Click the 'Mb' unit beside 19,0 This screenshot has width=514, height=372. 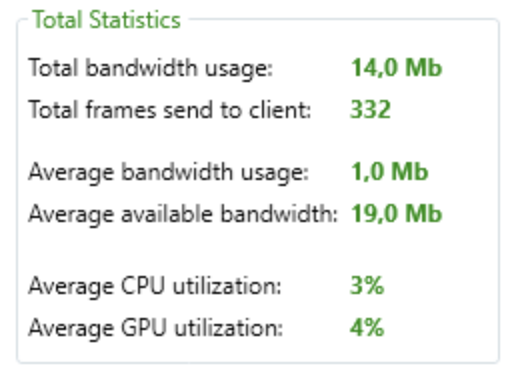click(423, 213)
